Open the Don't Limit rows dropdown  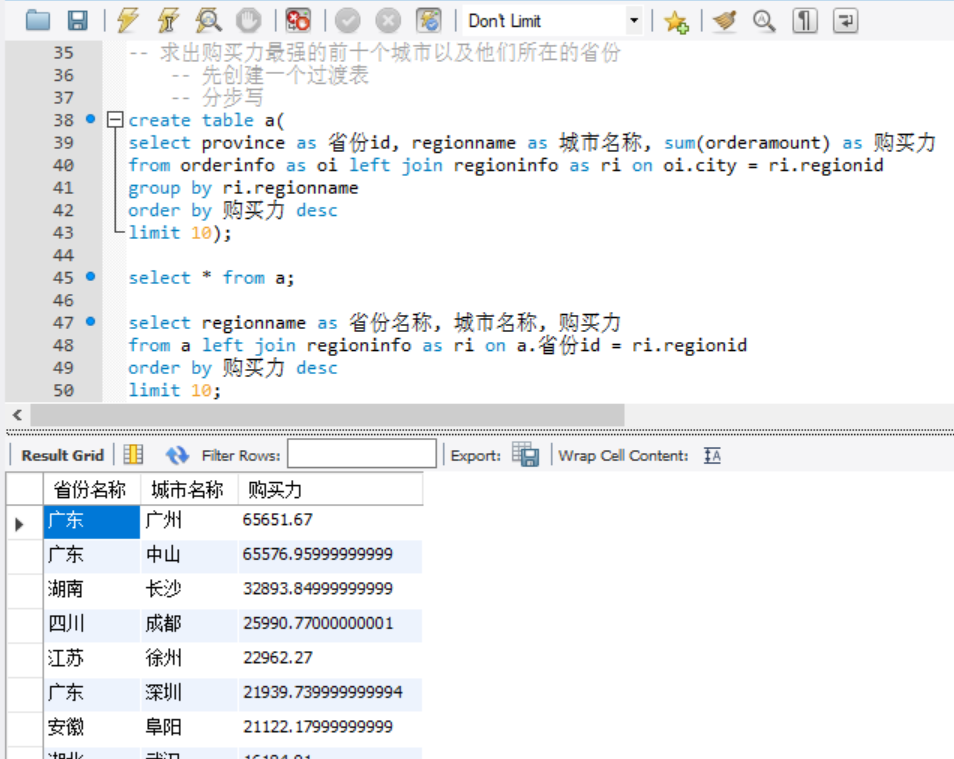[x=634, y=21]
